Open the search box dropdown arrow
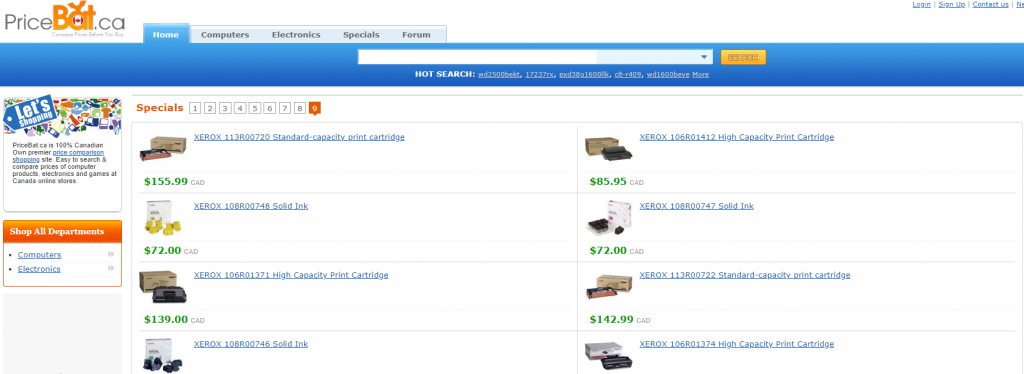The height and width of the screenshot is (374, 1024). 704,57
